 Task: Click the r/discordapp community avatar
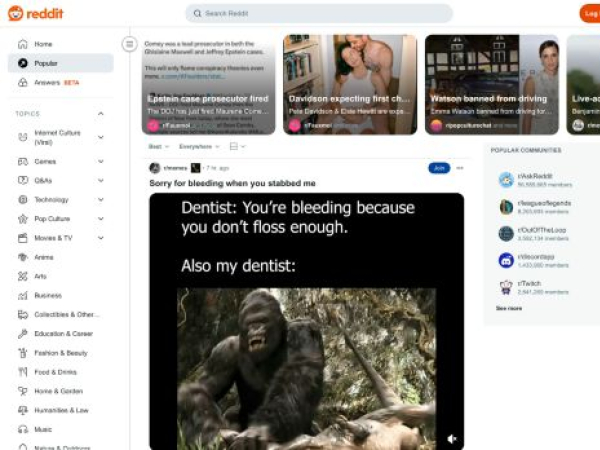point(506,261)
